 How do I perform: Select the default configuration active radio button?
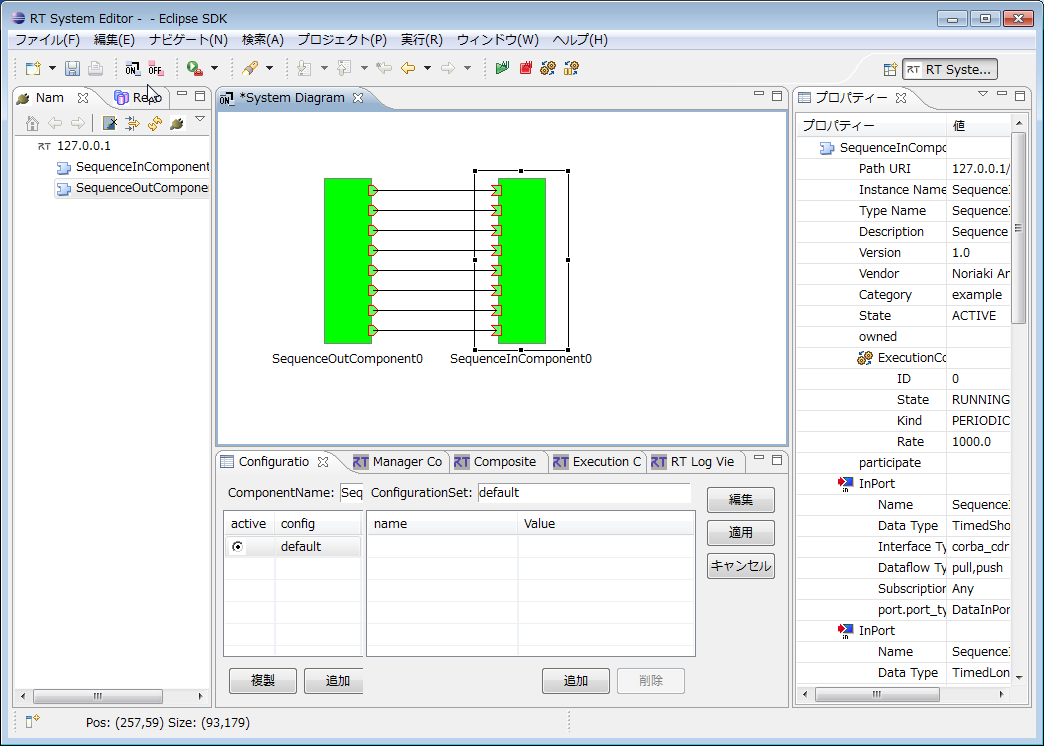pos(238,547)
